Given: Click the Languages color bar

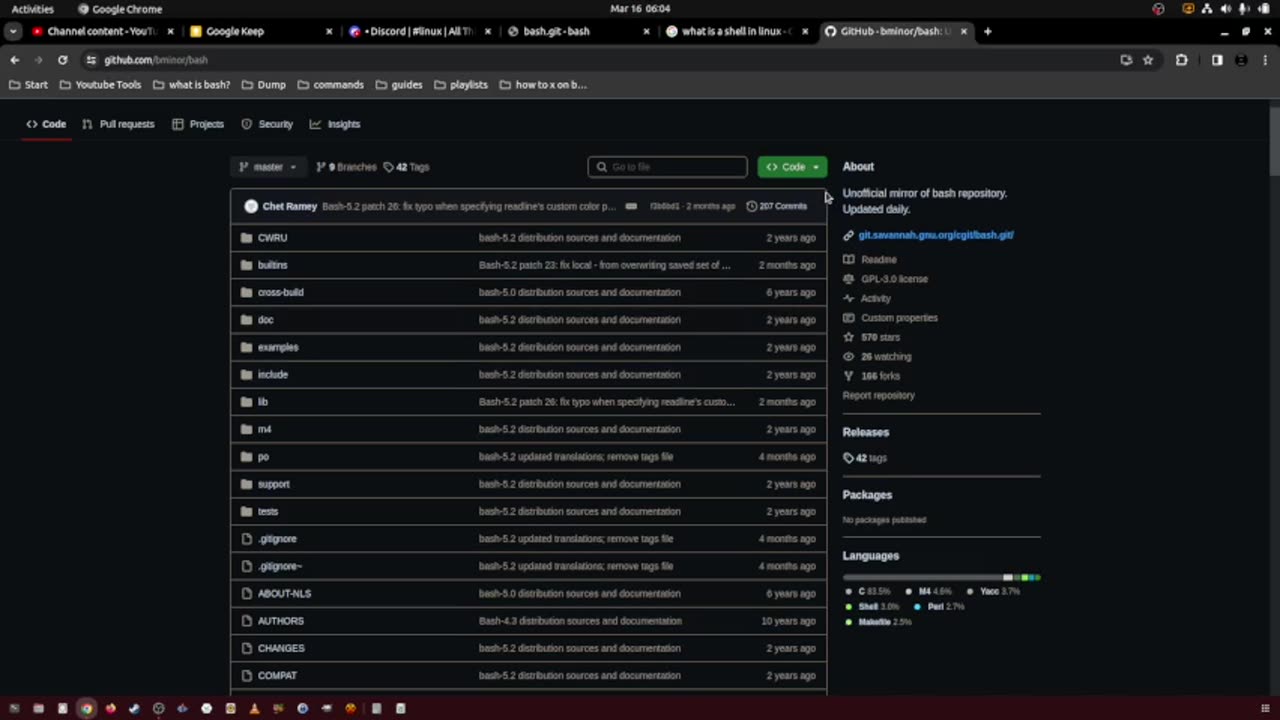Looking at the screenshot, I should (941, 578).
